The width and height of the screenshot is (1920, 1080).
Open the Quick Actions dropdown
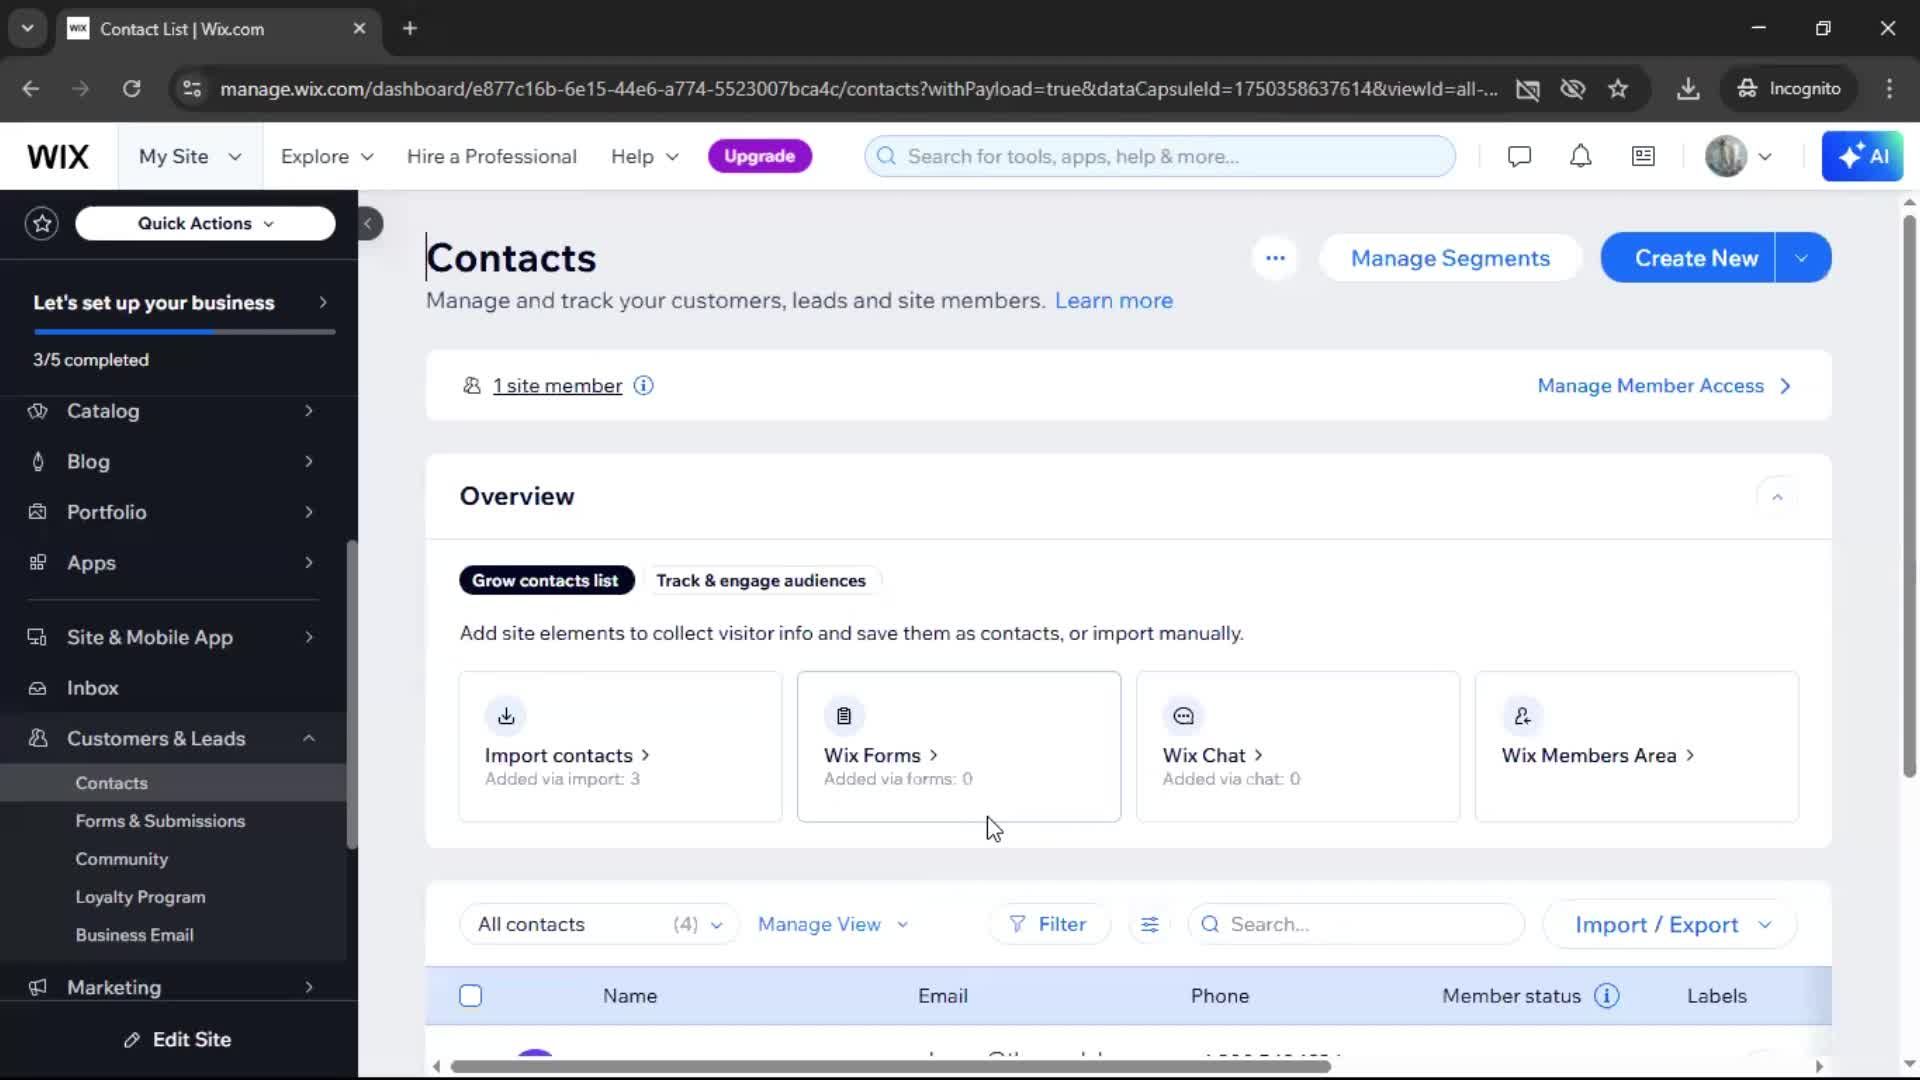click(205, 224)
